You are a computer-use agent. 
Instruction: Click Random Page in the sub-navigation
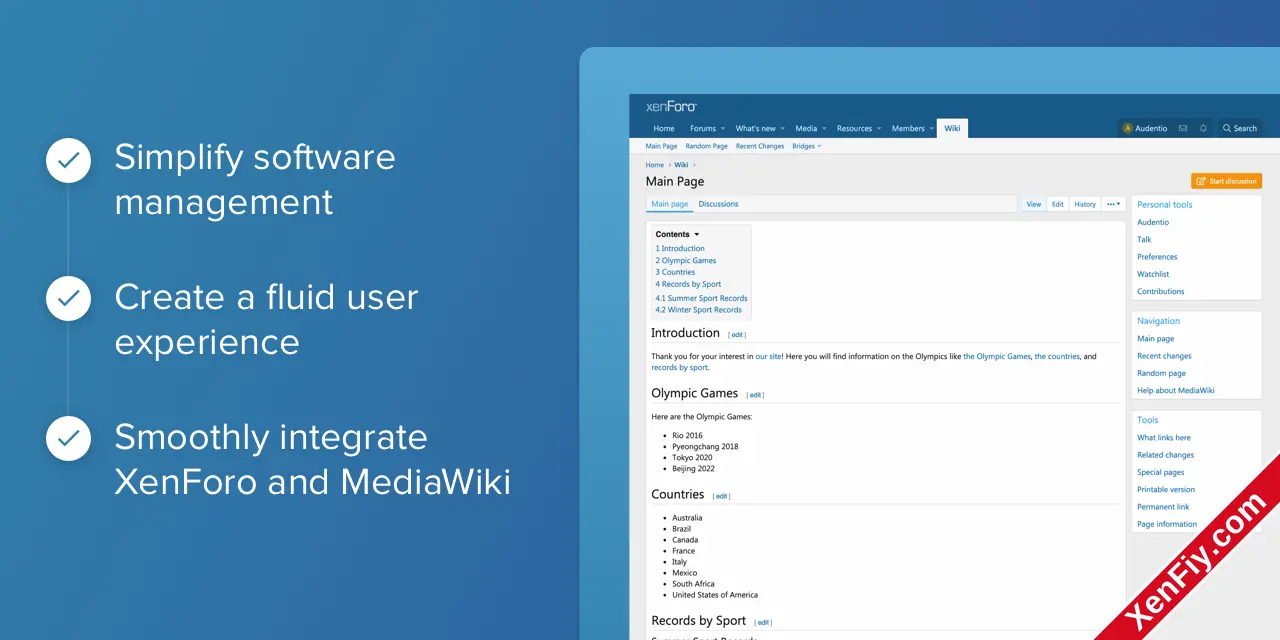(707, 146)
